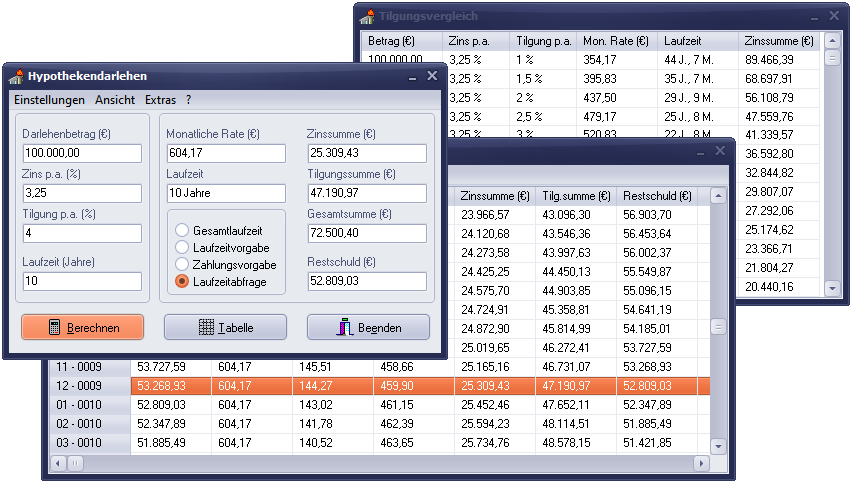Viewport: 854px width, 481px height.
Task: Click the table window's vertical scrollbar thumb
Action: (718, 327)
